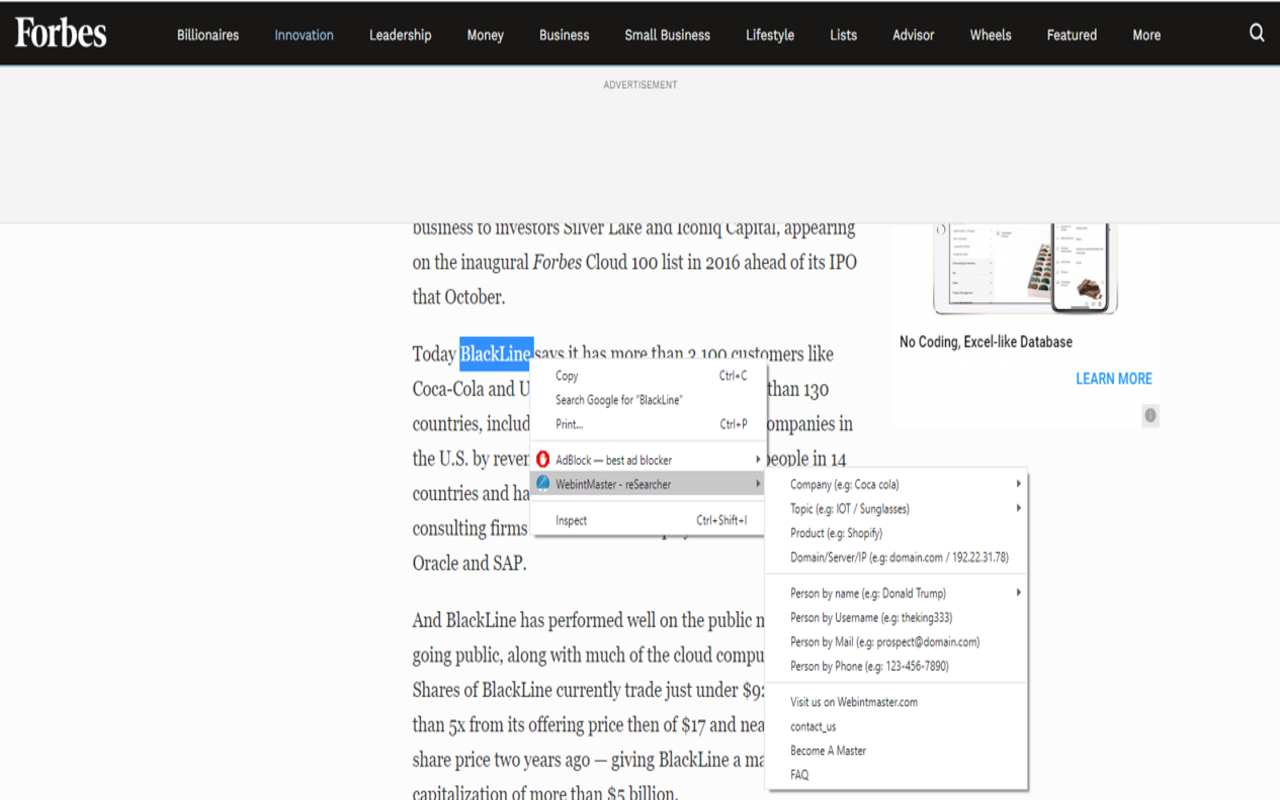
Task: Go to Featured section
Action: [1071, 35]
